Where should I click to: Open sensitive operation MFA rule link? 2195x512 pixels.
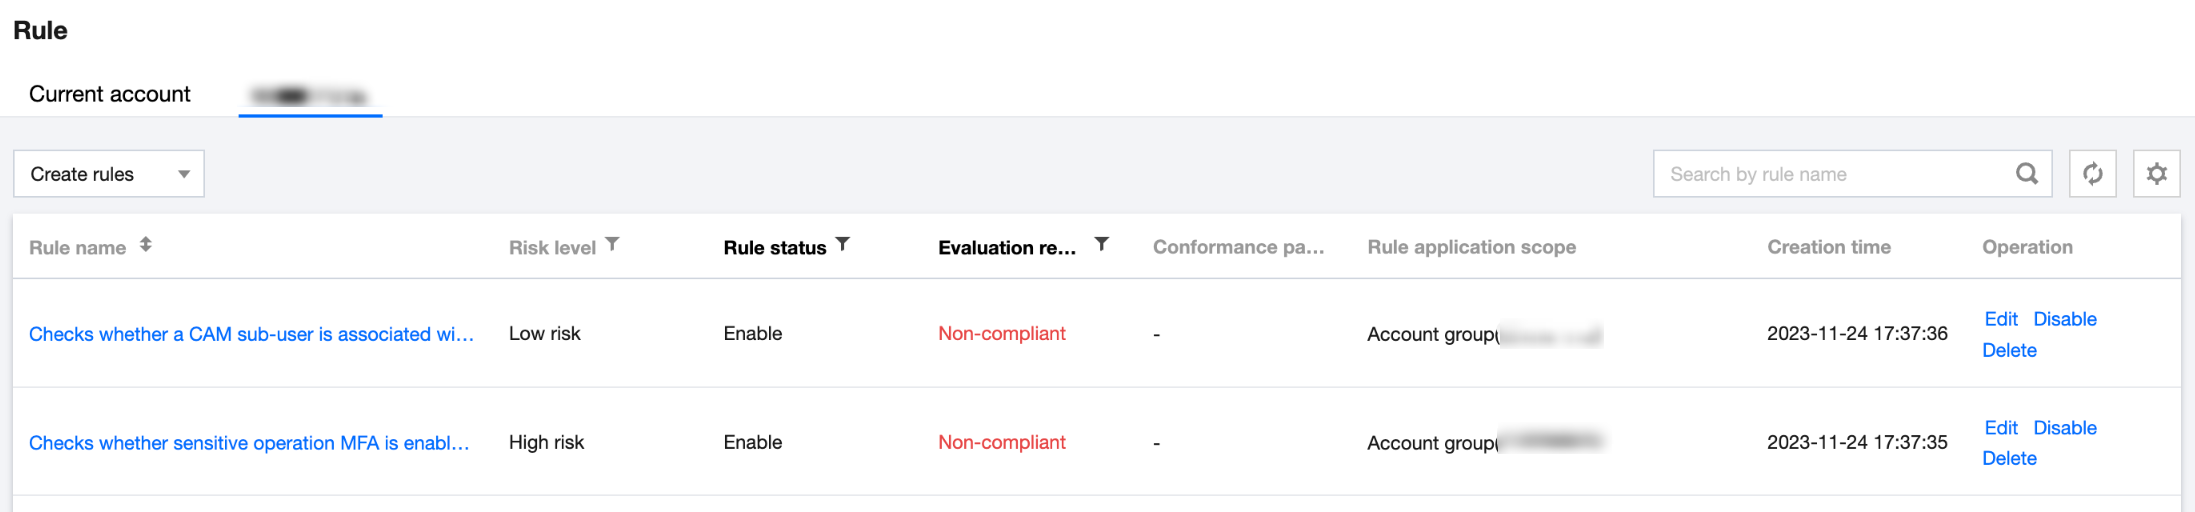coord(249,443)
